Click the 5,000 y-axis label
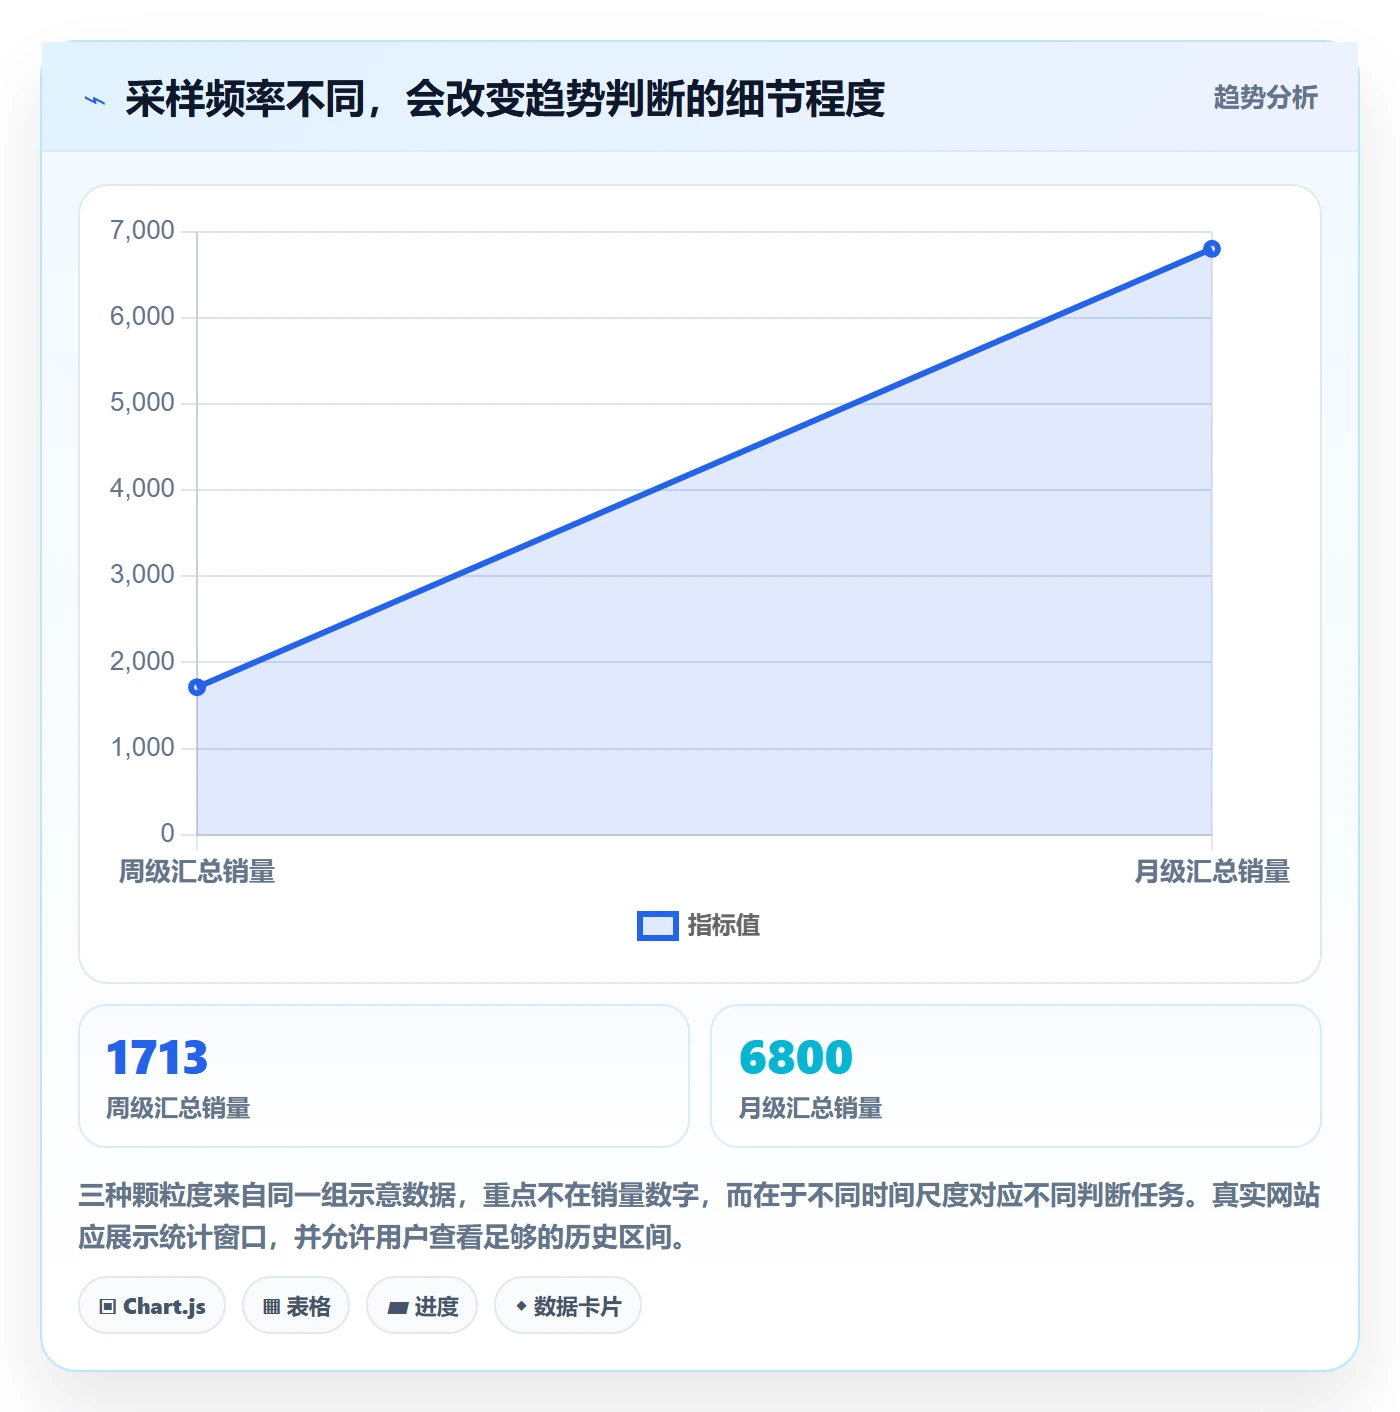 (142, 403)
